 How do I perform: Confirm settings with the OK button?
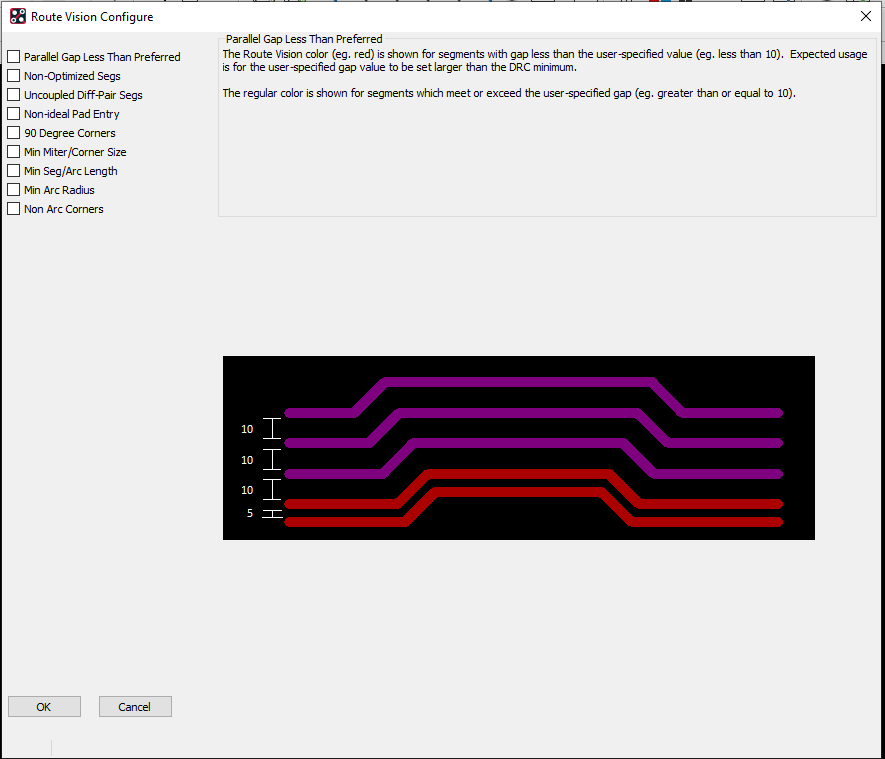coord(44,707)
